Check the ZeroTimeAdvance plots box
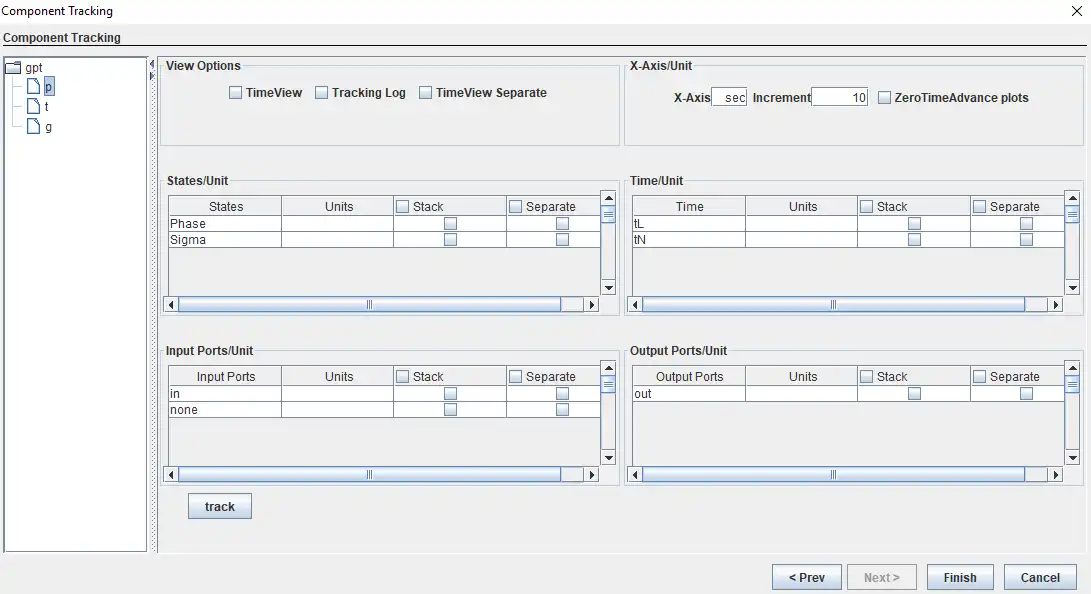 [x=885, y=98]
